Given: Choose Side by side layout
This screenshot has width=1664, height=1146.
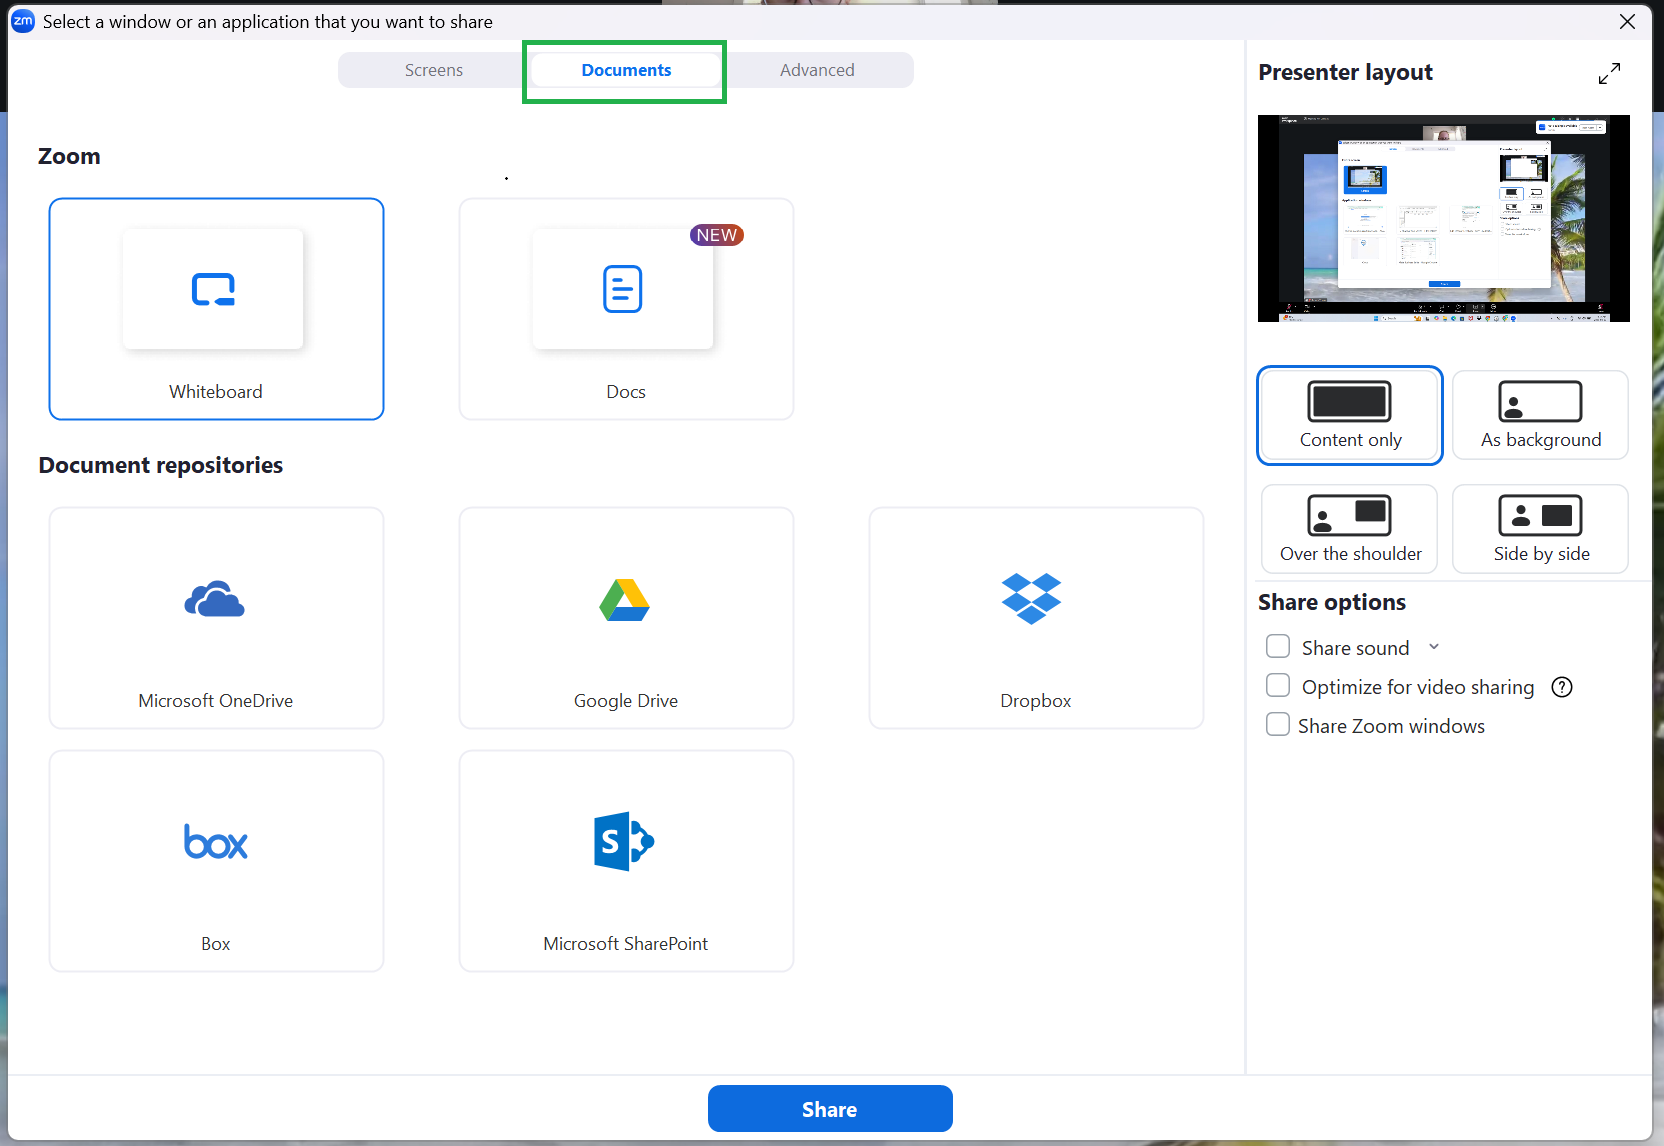Looking at the screenshot, I should (x=1540, y=529).
